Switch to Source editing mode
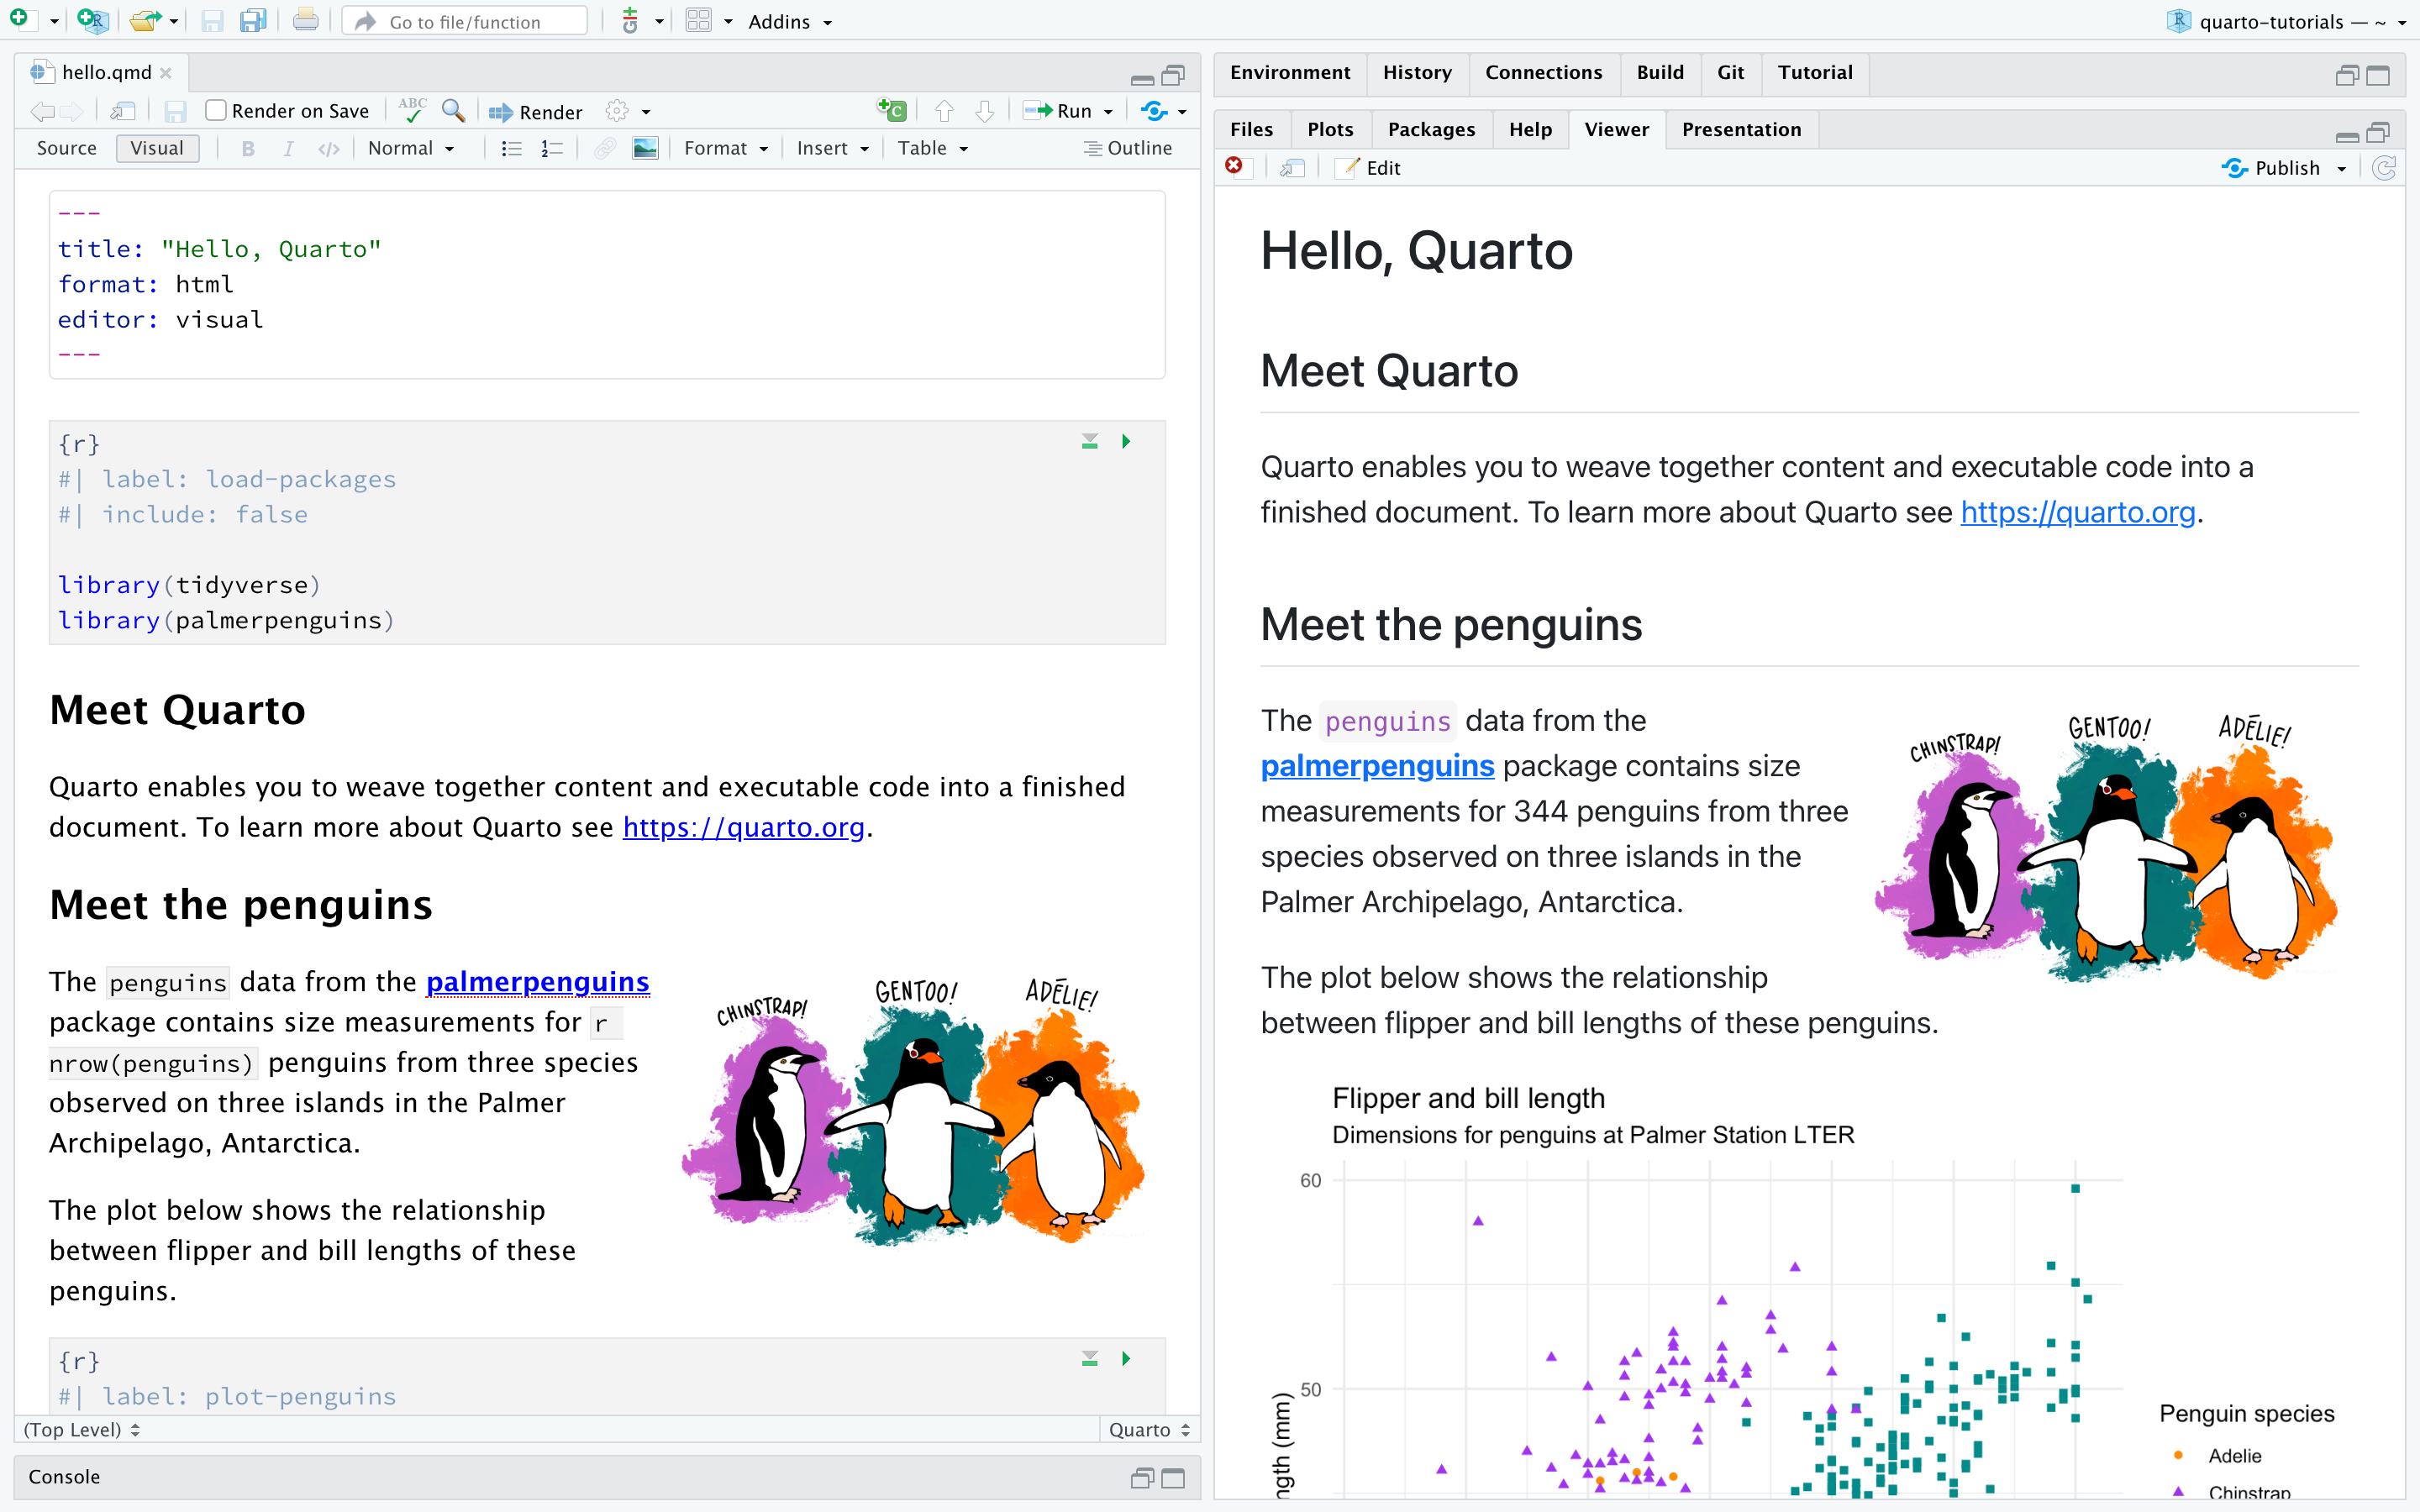Image resolution: width=2420 pixels, height=1512 pixels. pyautogui.click(x=66, y=148)
